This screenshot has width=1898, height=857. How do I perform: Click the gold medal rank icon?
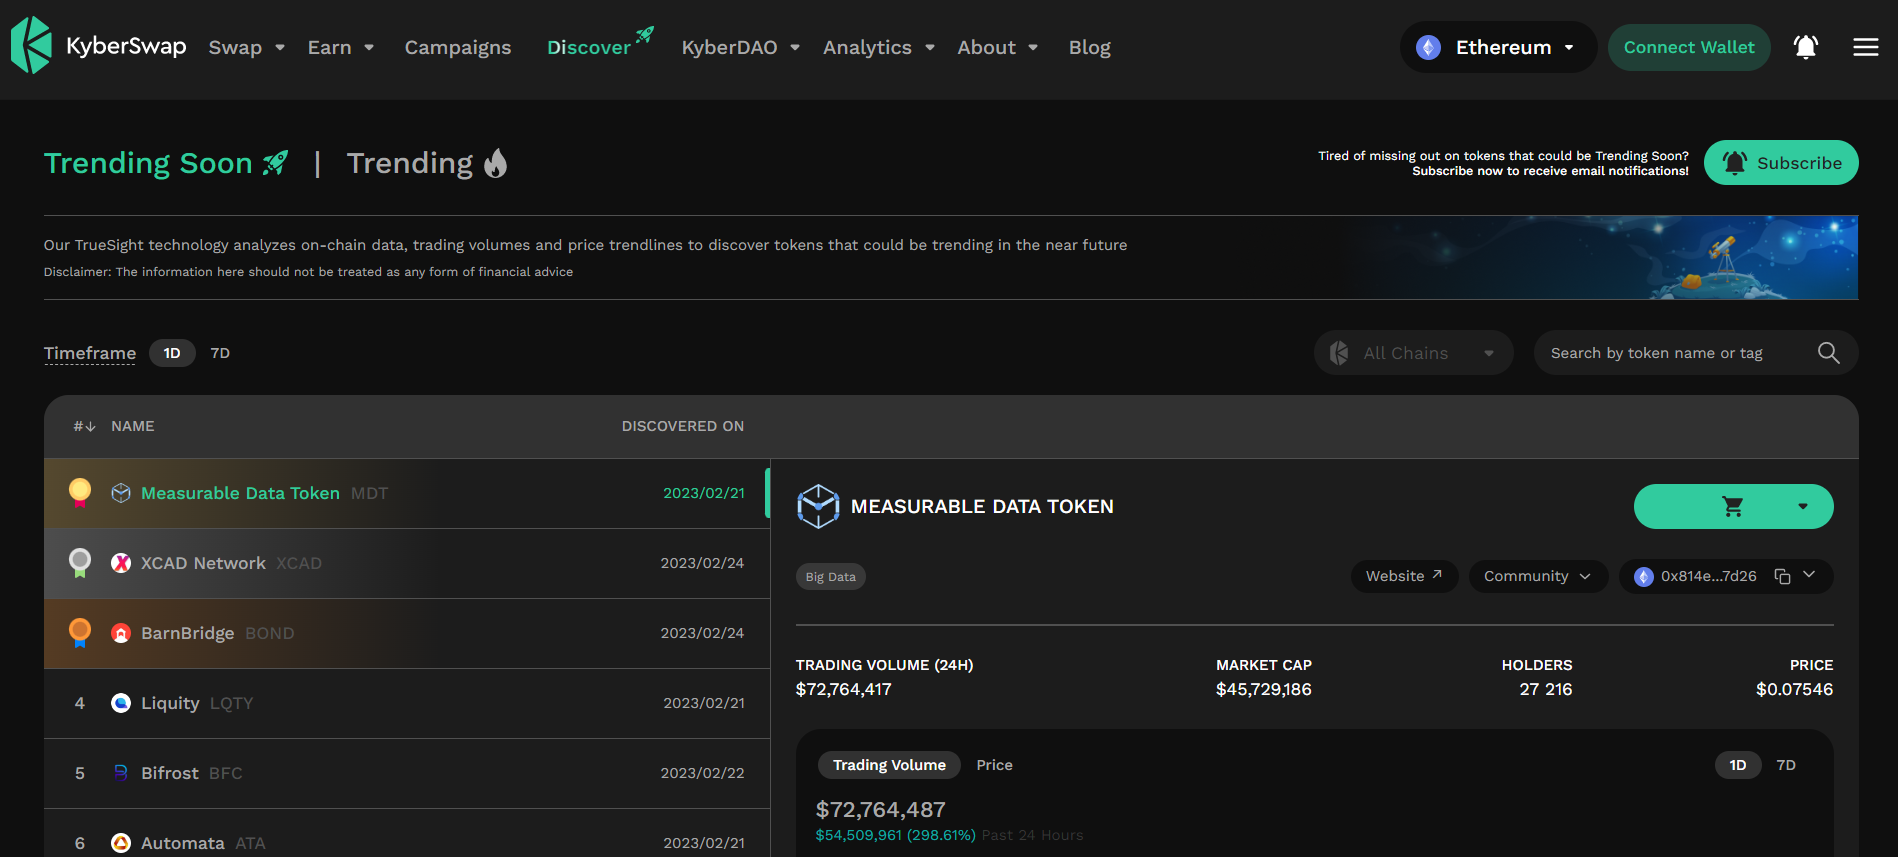[80, 492]
